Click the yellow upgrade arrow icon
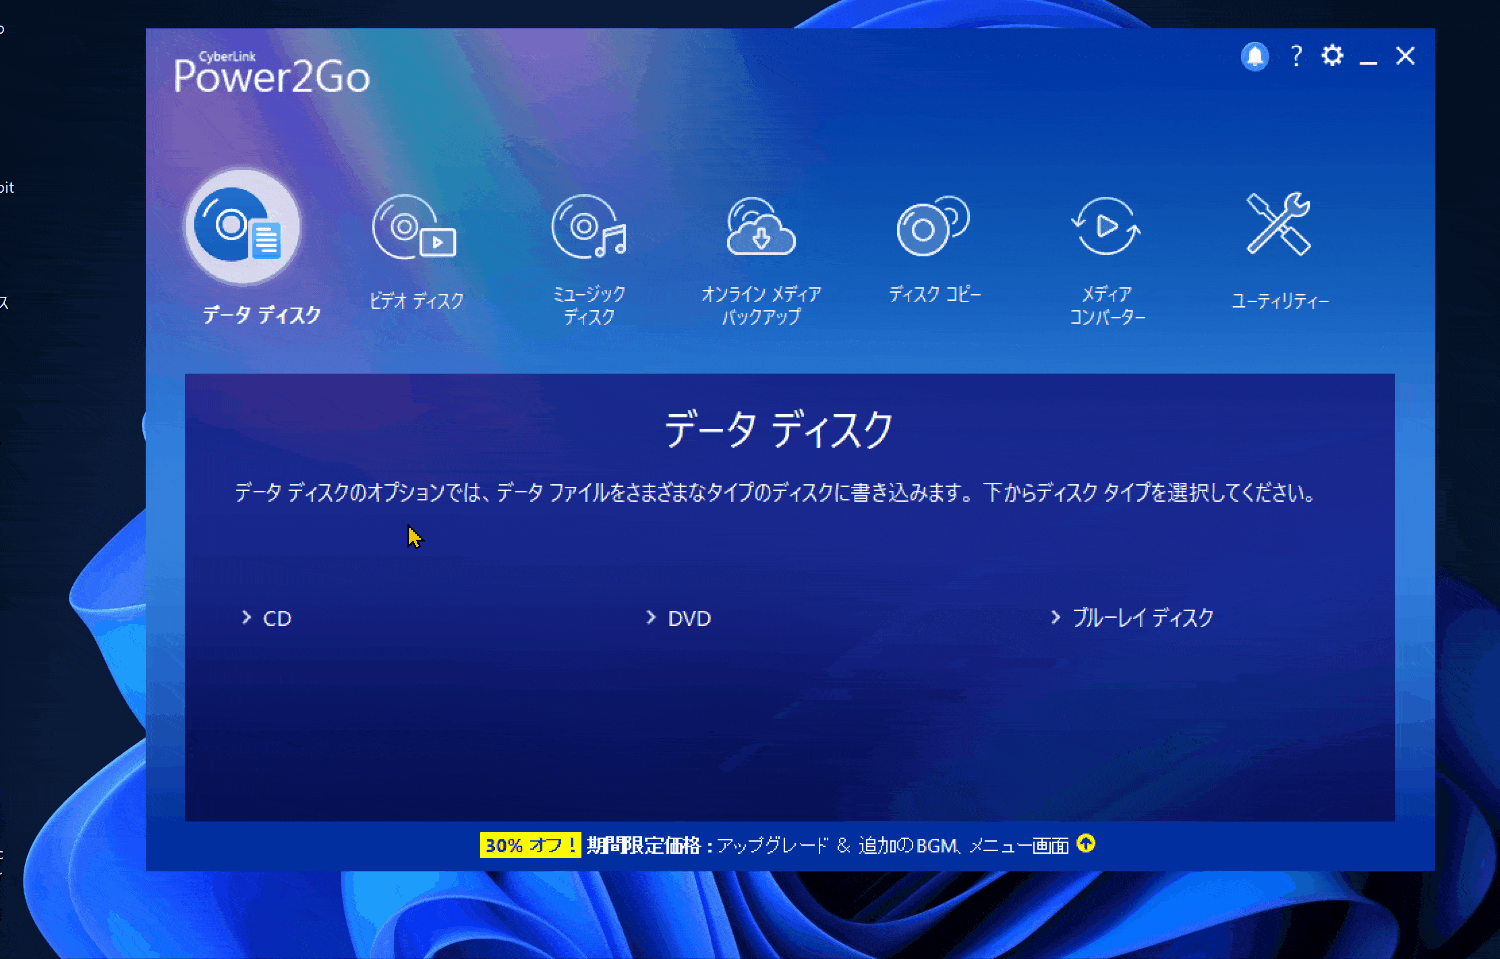Viewport: 1500px width, 959px height. click(1086, 844)
